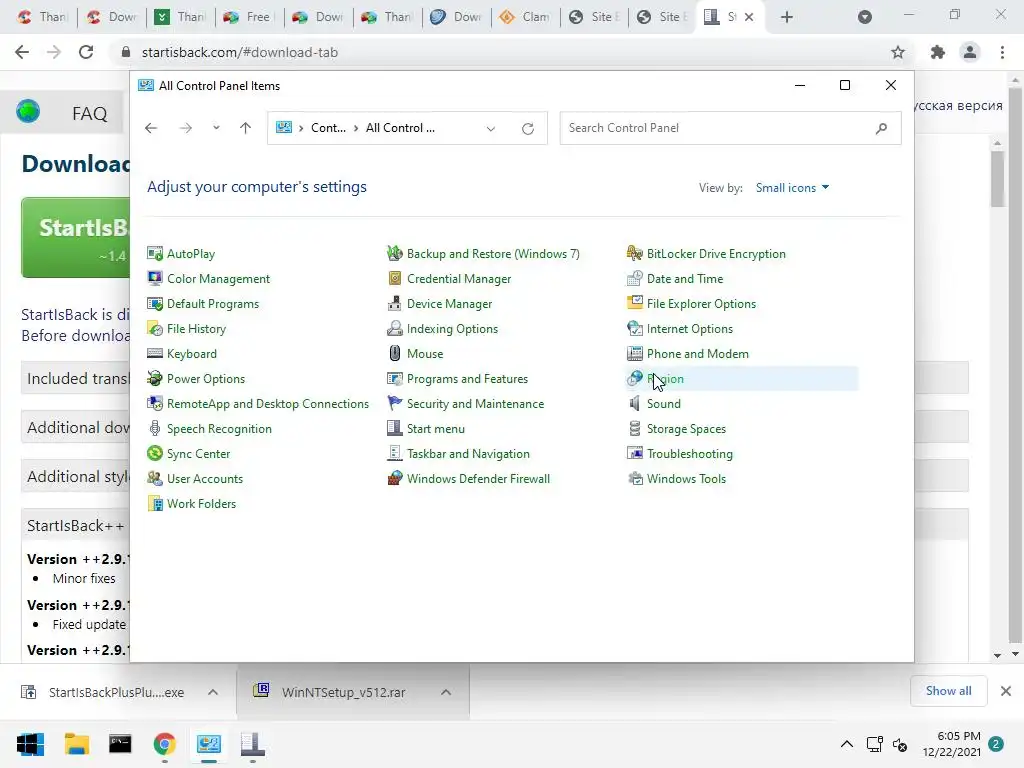Open Chrome extensions puzzle icon
1024x768 pixels.
(938, 52)
